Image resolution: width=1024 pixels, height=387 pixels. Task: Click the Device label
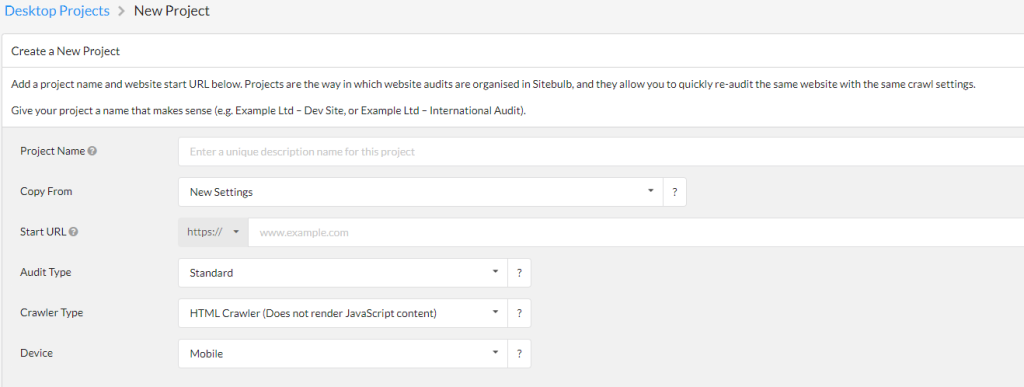tap(37, 353)
